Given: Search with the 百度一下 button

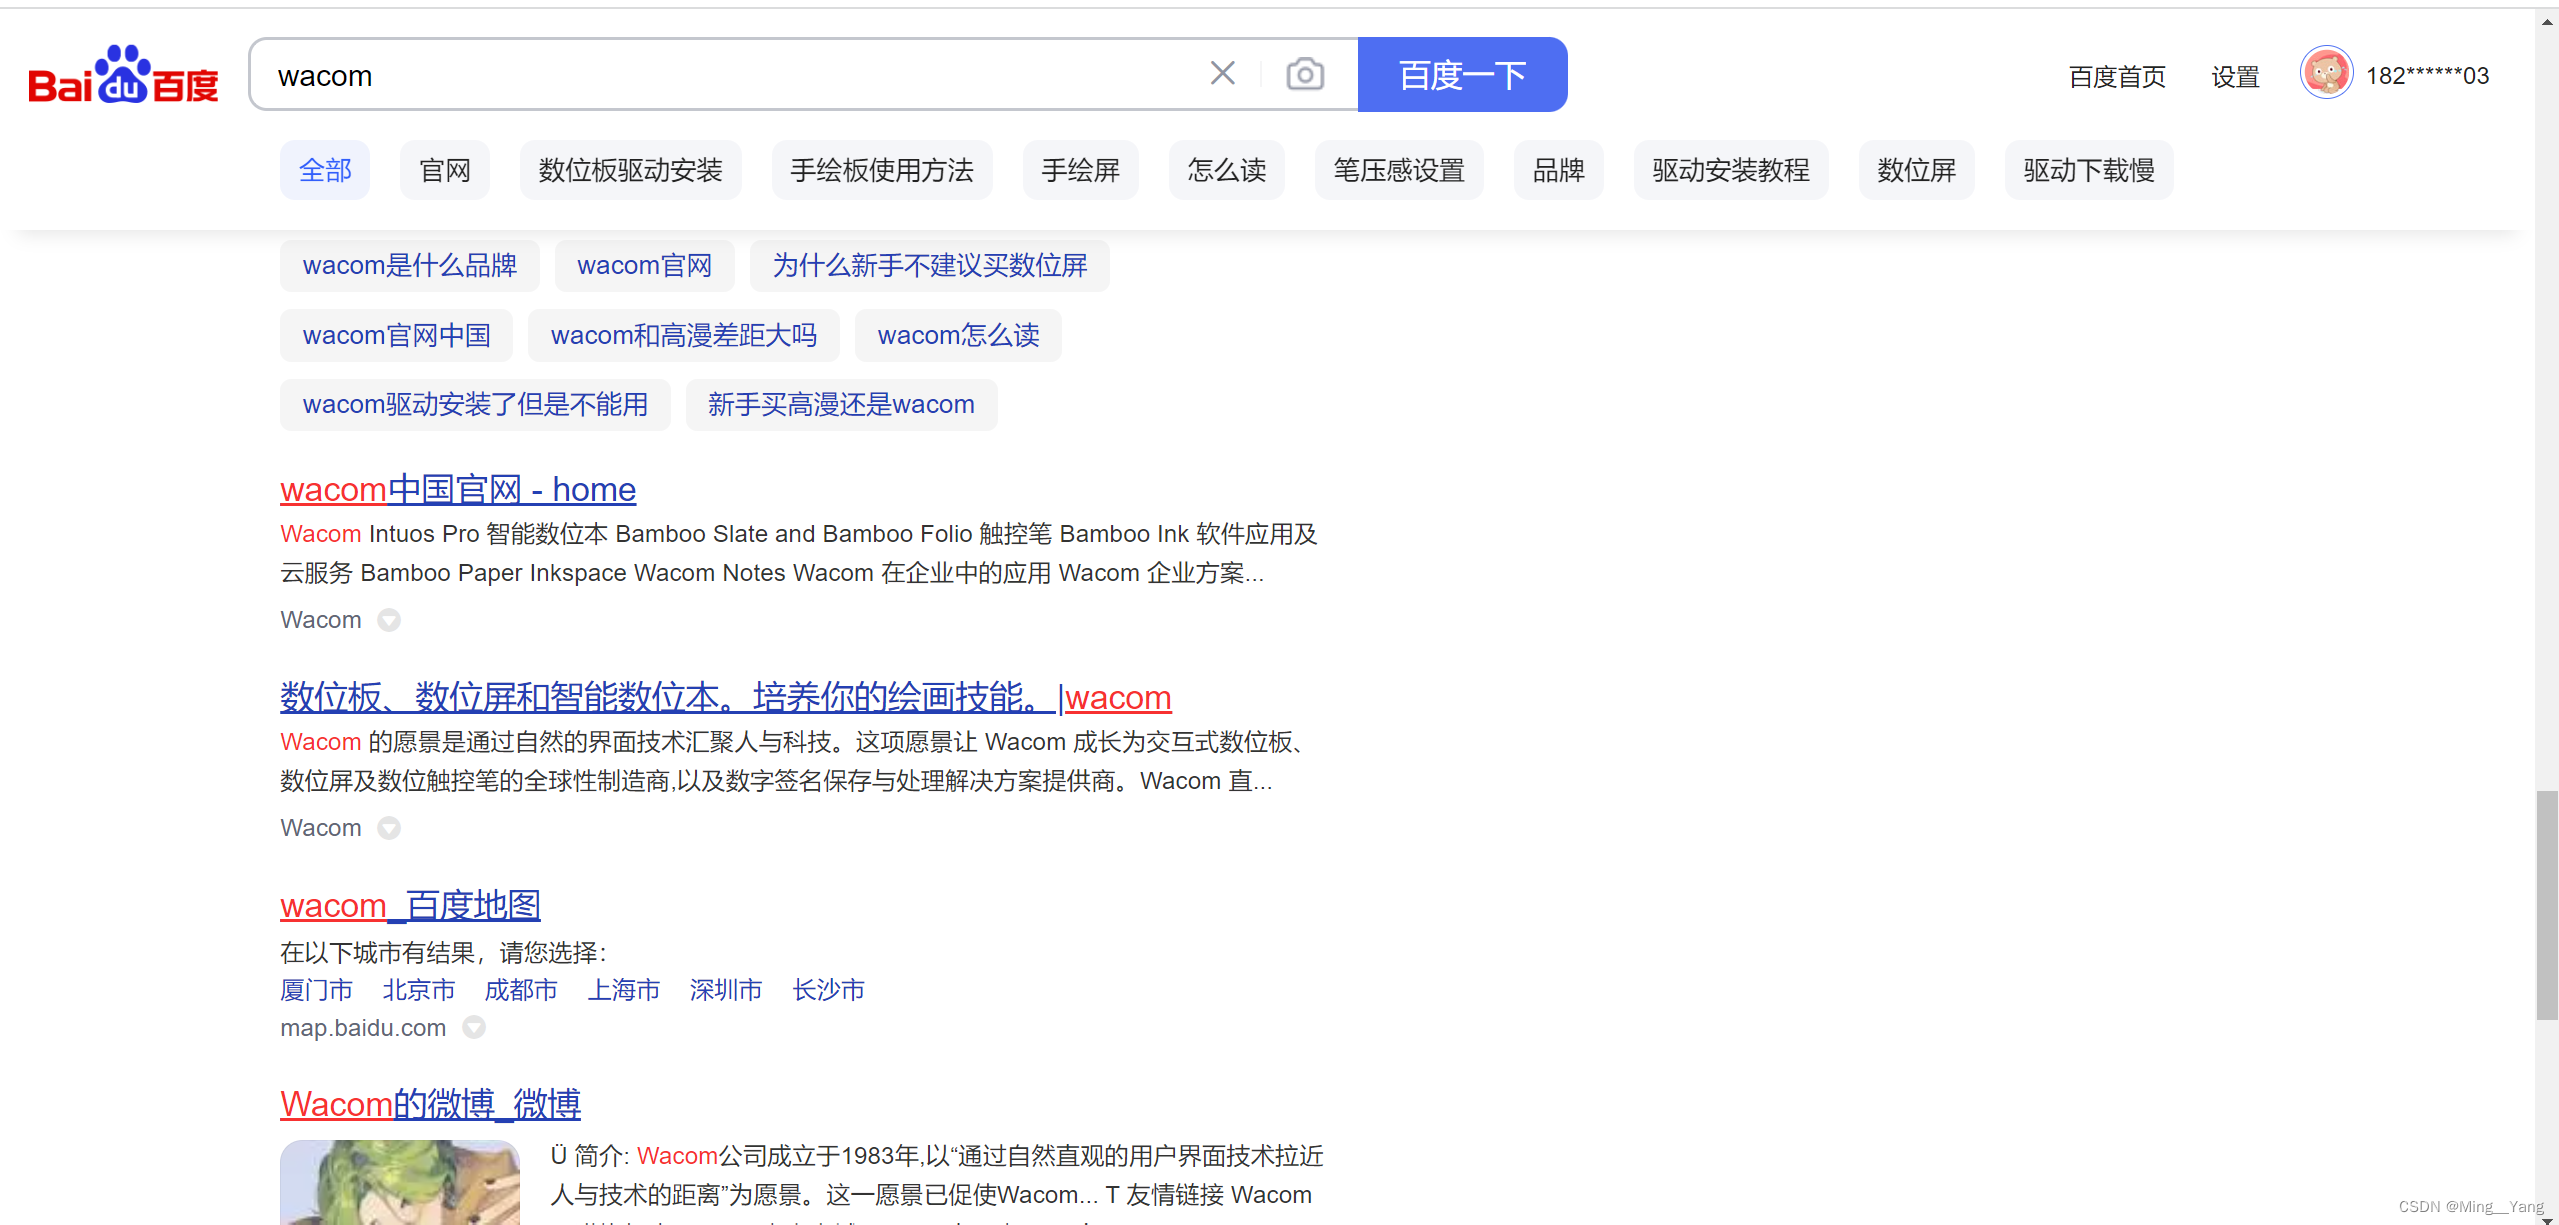Looking at the screenshot, I should coord(1462,73).
